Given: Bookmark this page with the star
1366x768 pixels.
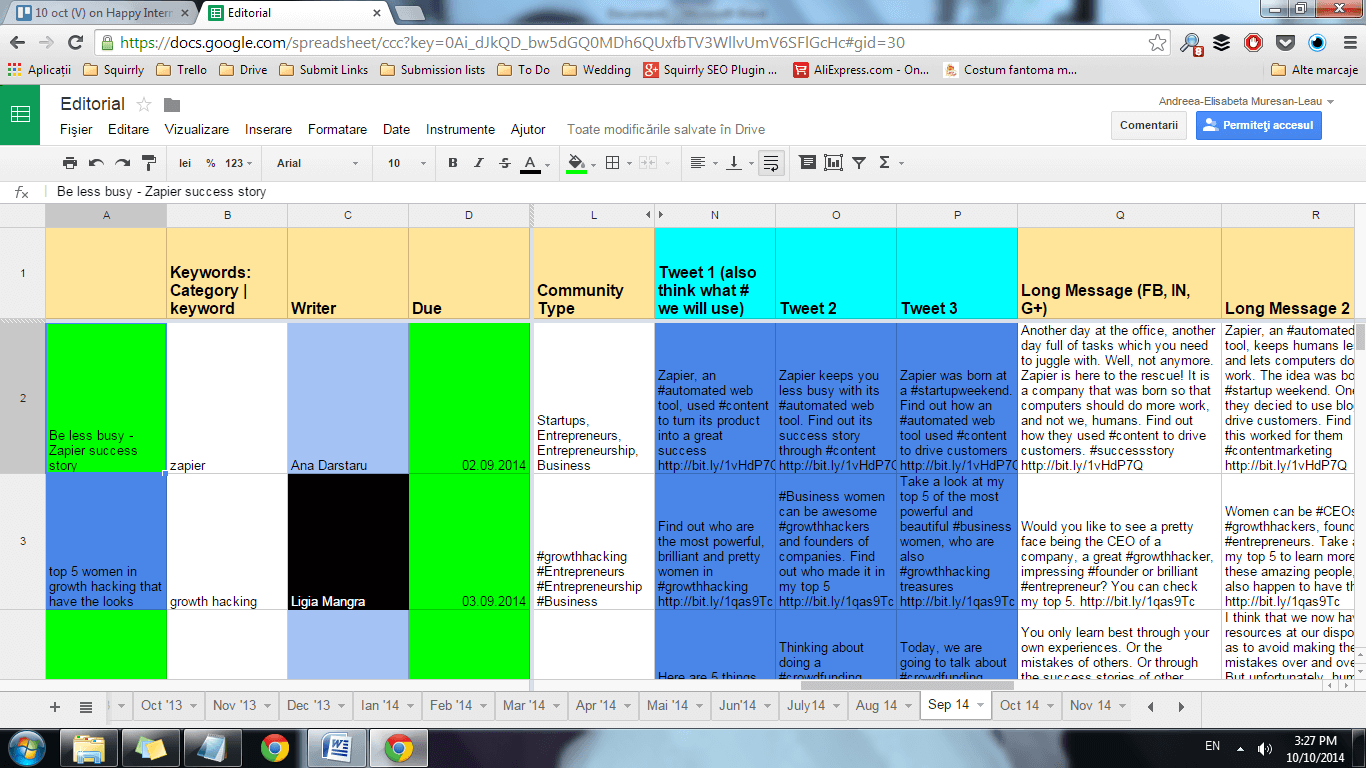Looking at the screenshot, I should click(x=1157, y=43).
